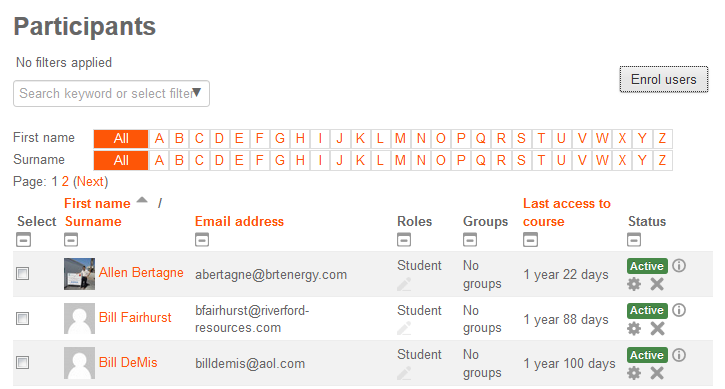
Task: Unenrol Bill Fairhurst using the X icon
Action: pyautogui.click(x=657, y=328)
